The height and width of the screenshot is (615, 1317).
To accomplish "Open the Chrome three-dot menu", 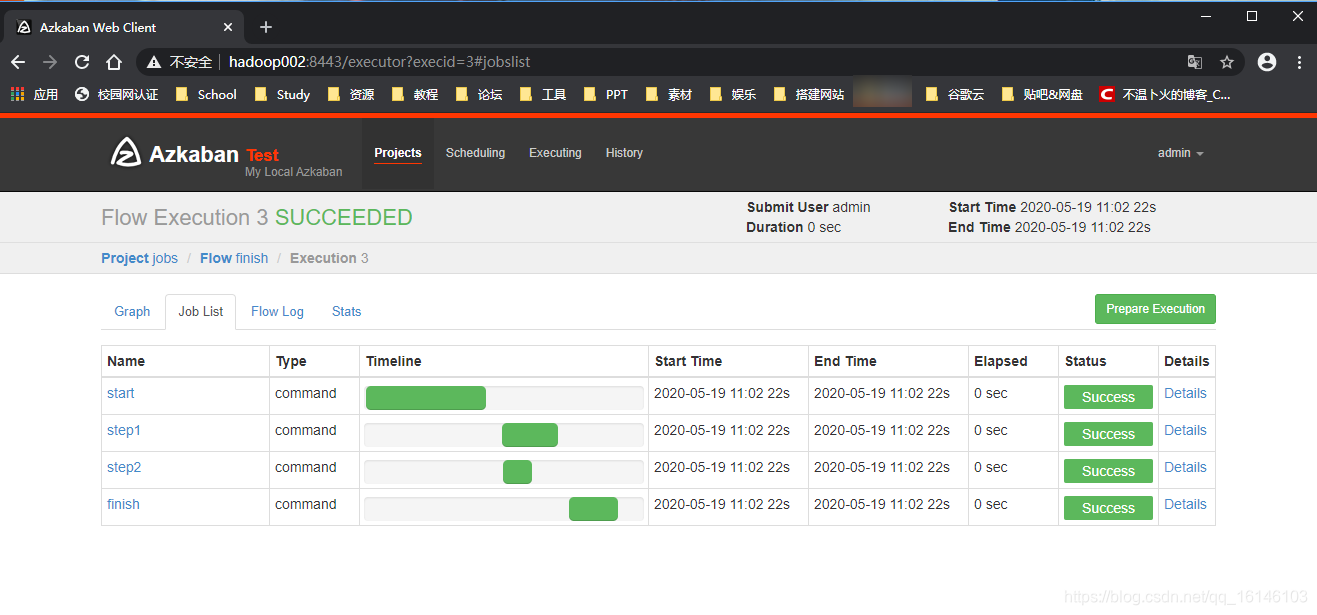I will pyautogui.click(x=1299, y=62).
